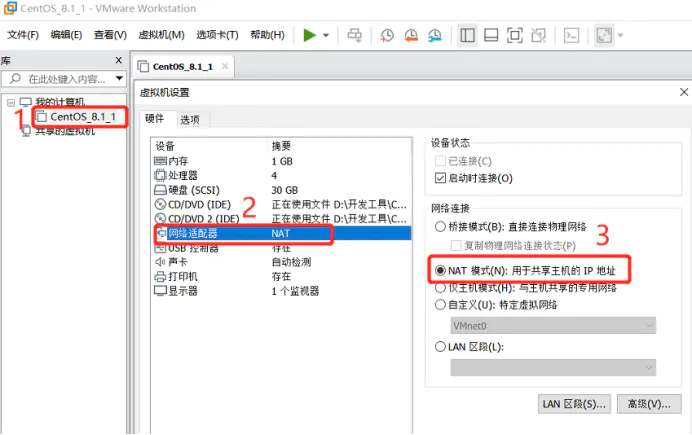This screenshot has width=692, height=435.
Task: Select the 网络适配器 device row
Action: click(282, 233)
